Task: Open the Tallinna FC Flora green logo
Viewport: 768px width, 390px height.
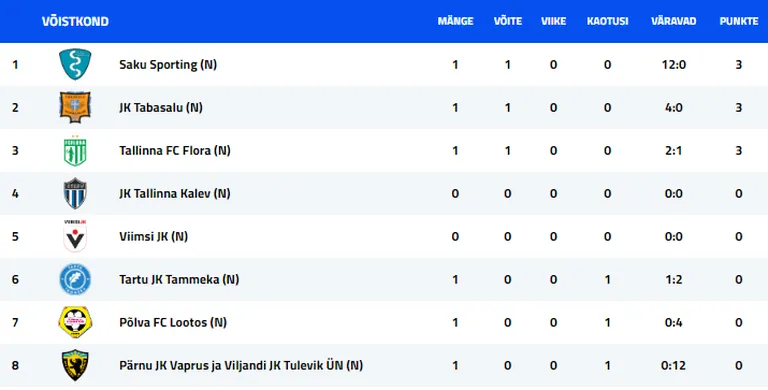Action: [75, 150]
